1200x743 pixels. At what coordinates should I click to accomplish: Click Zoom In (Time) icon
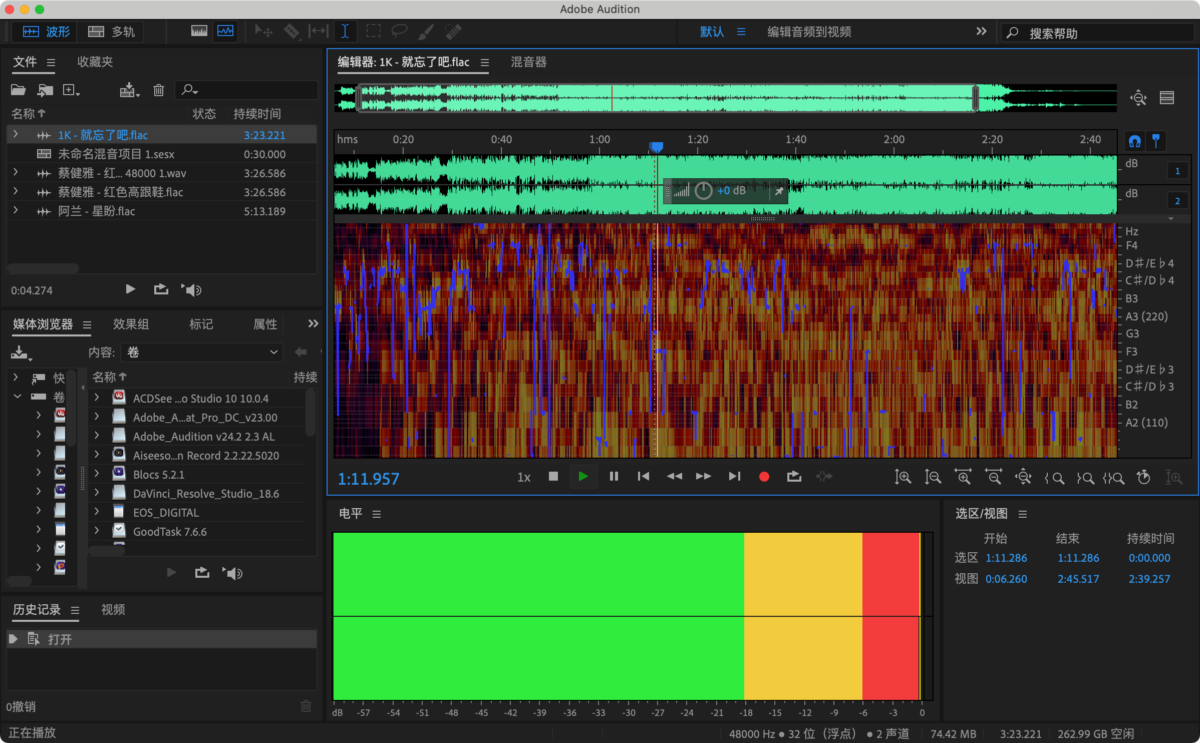[963, 478]
